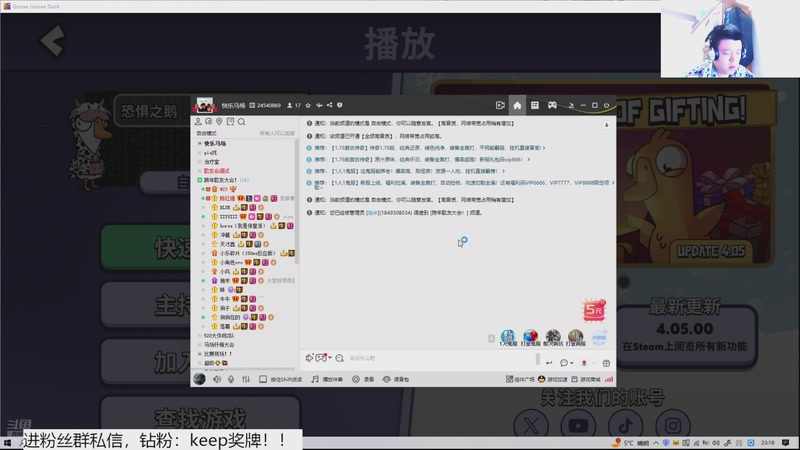The image size is (800, 450).
Task: Expand the pk战 sub-channel
Action: [x=199, y=153]
